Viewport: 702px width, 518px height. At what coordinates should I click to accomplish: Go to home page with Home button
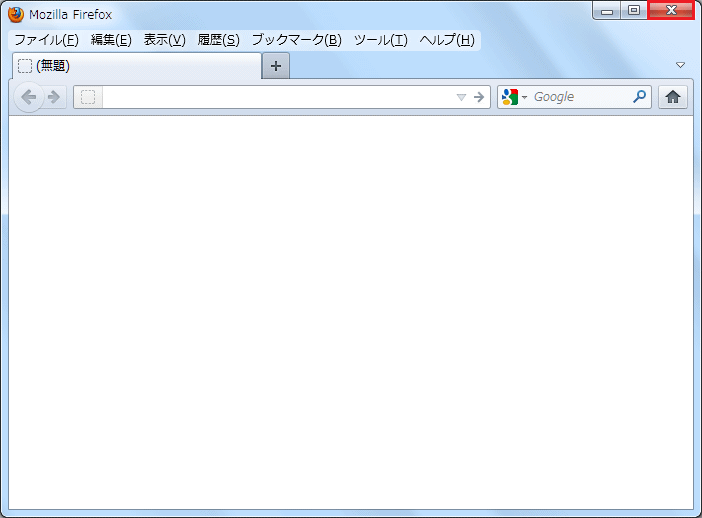pyautogui.click(x=673, y=97)
